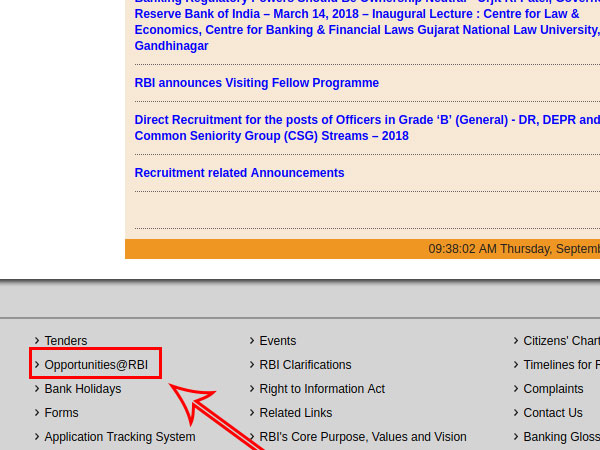Open Events footer link
The width and height of the screenshot is (600, 450).
click(x=277, y=341)
